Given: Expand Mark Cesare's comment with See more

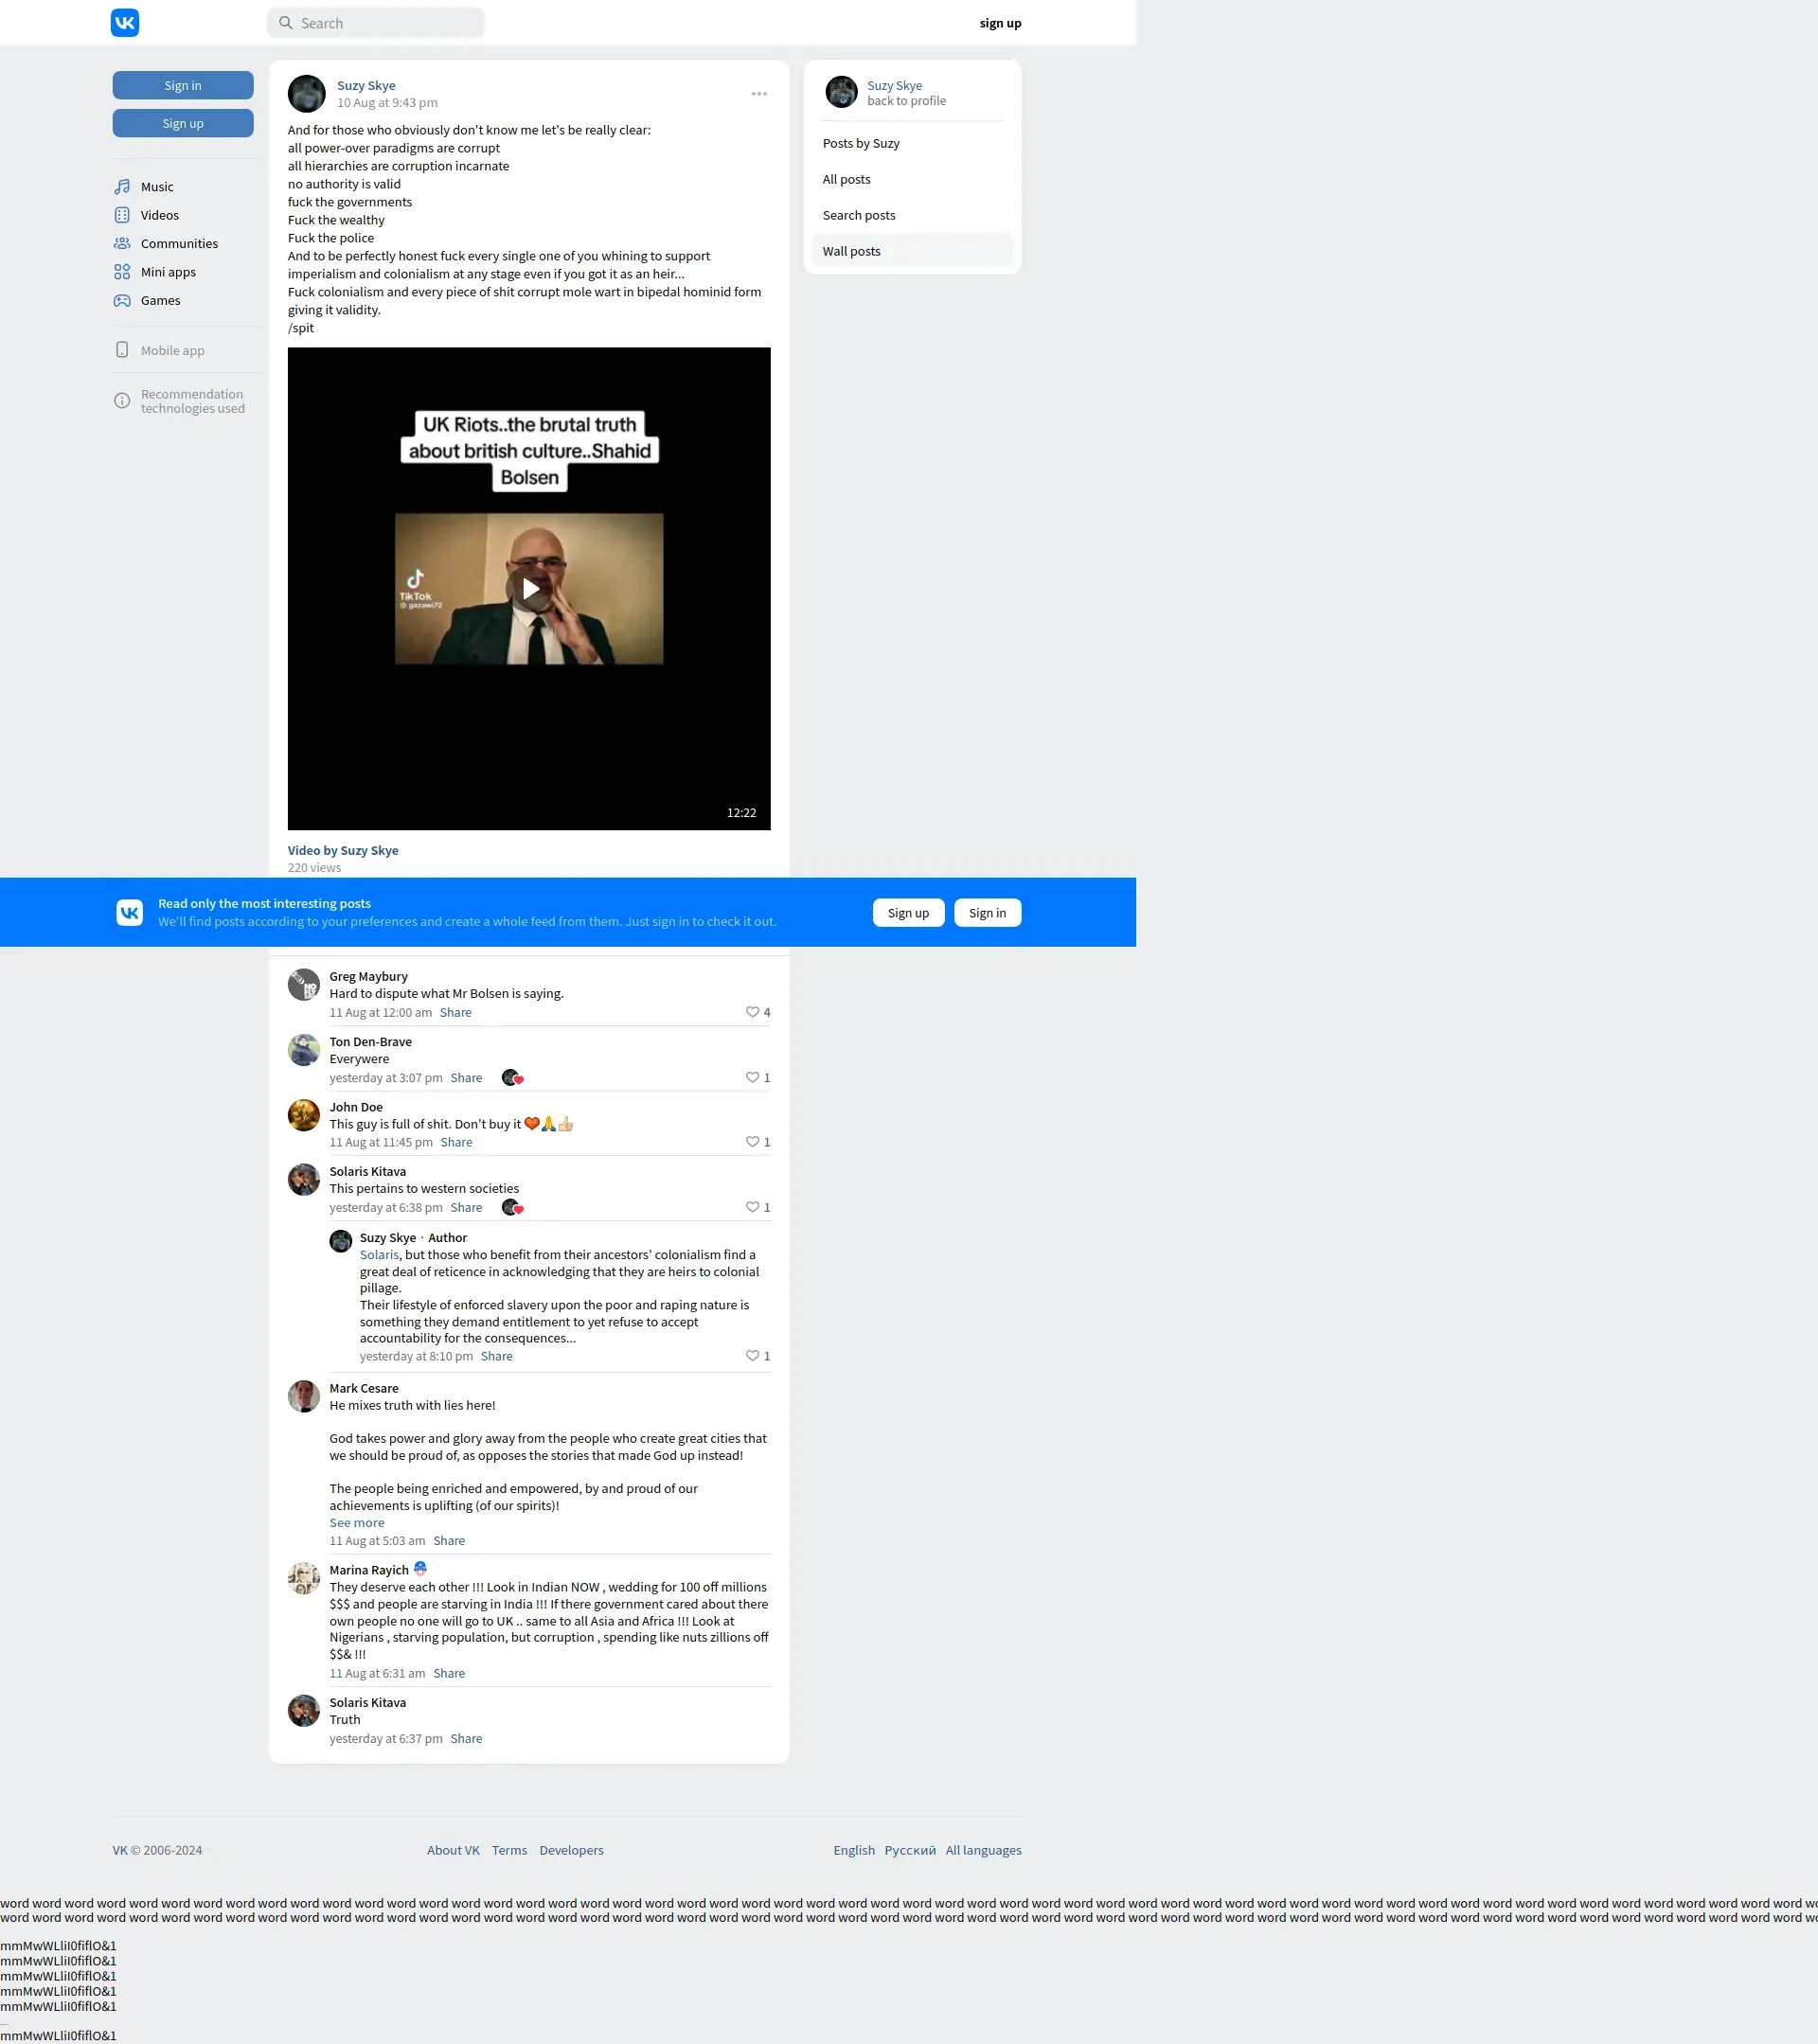Looking at the screenshot, I should click(x=356, y=1523).
